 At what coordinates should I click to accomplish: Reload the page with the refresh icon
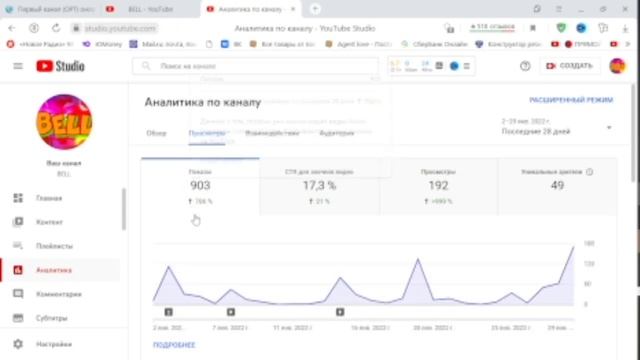[56, 28]
